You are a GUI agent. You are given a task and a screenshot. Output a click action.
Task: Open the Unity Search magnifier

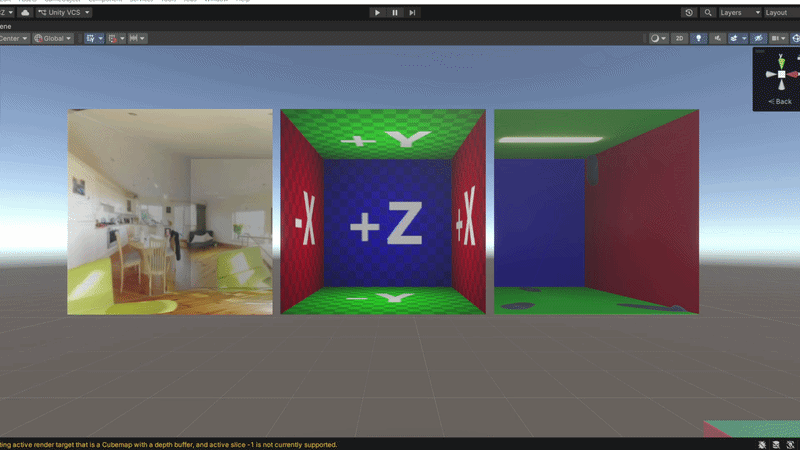click(x=708, y=12)
